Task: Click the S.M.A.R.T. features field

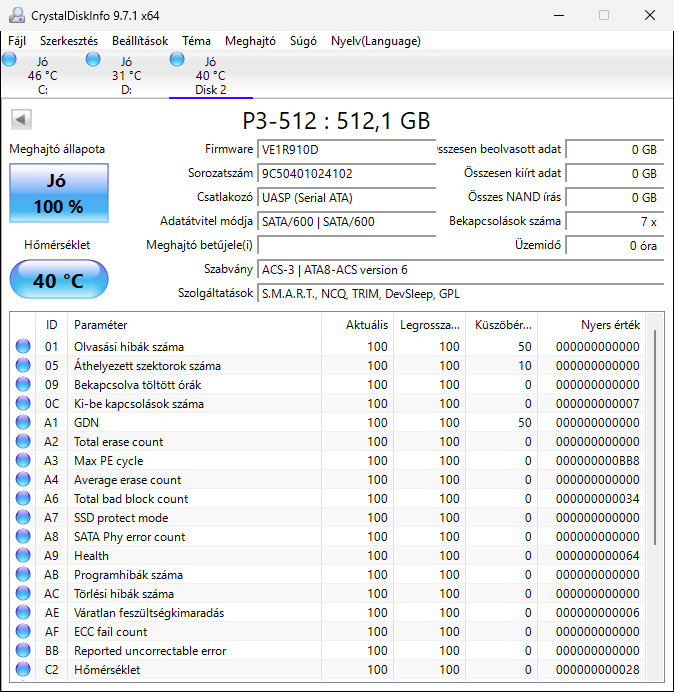Action: coord(460,294)
